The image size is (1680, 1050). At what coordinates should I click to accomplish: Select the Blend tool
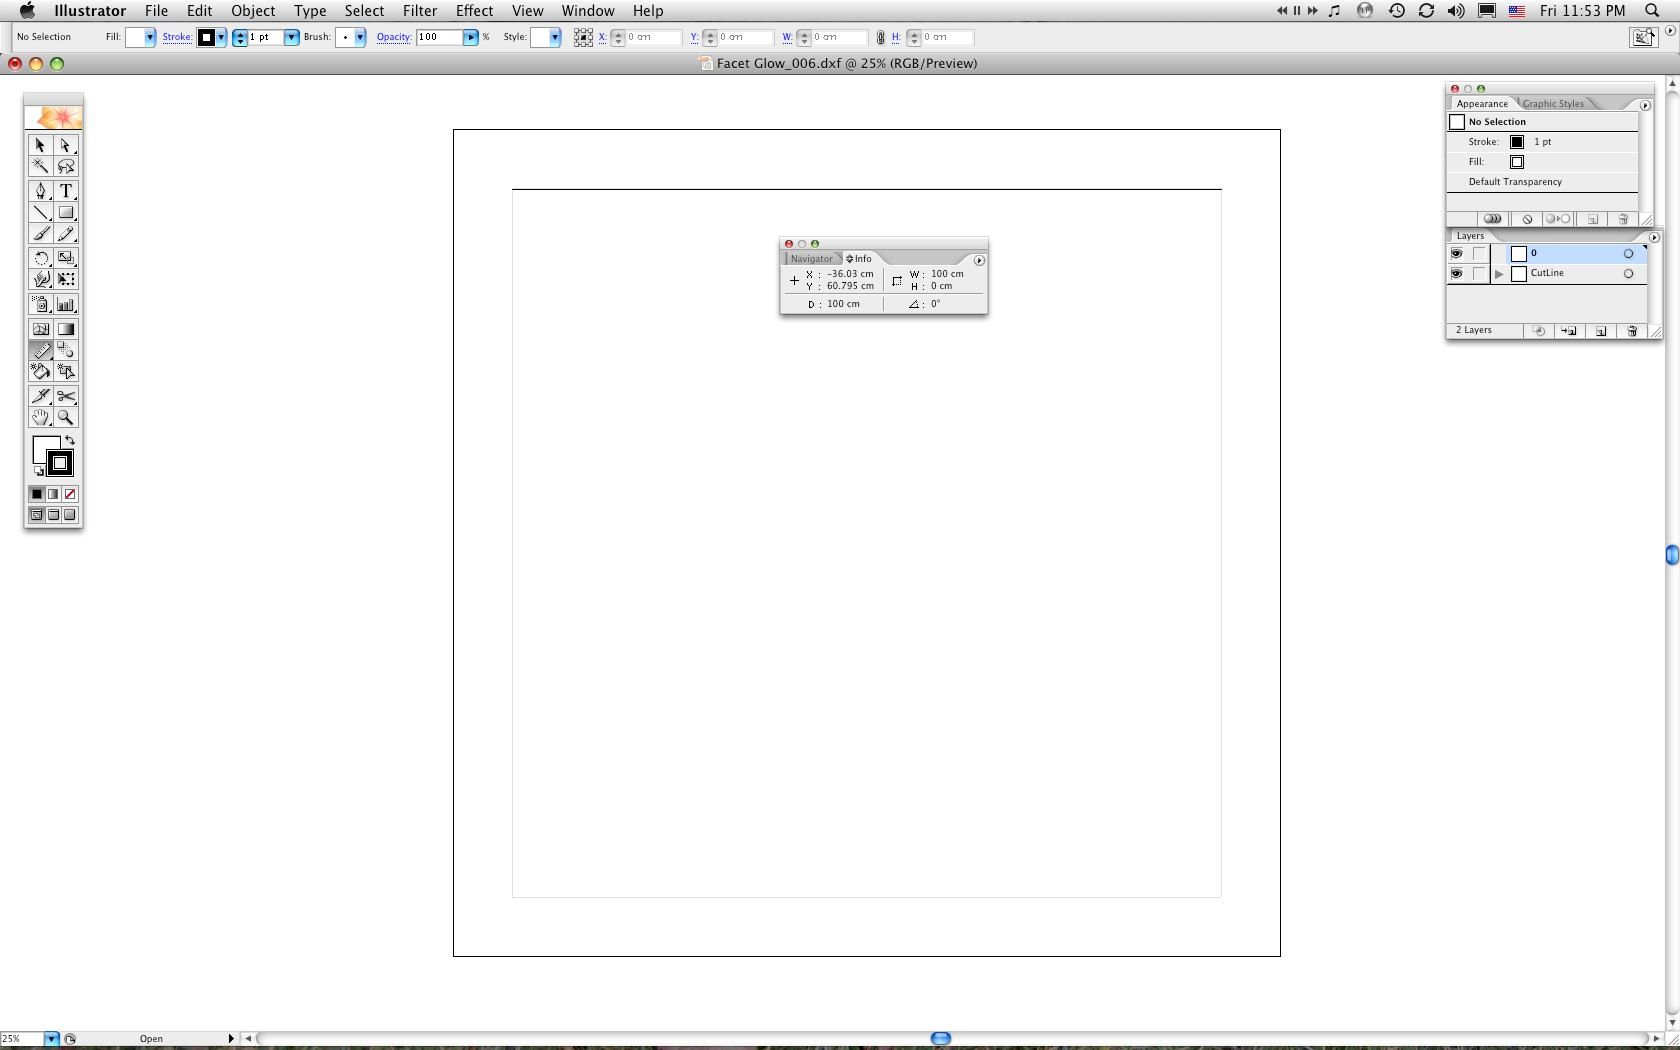pos(66,351)
